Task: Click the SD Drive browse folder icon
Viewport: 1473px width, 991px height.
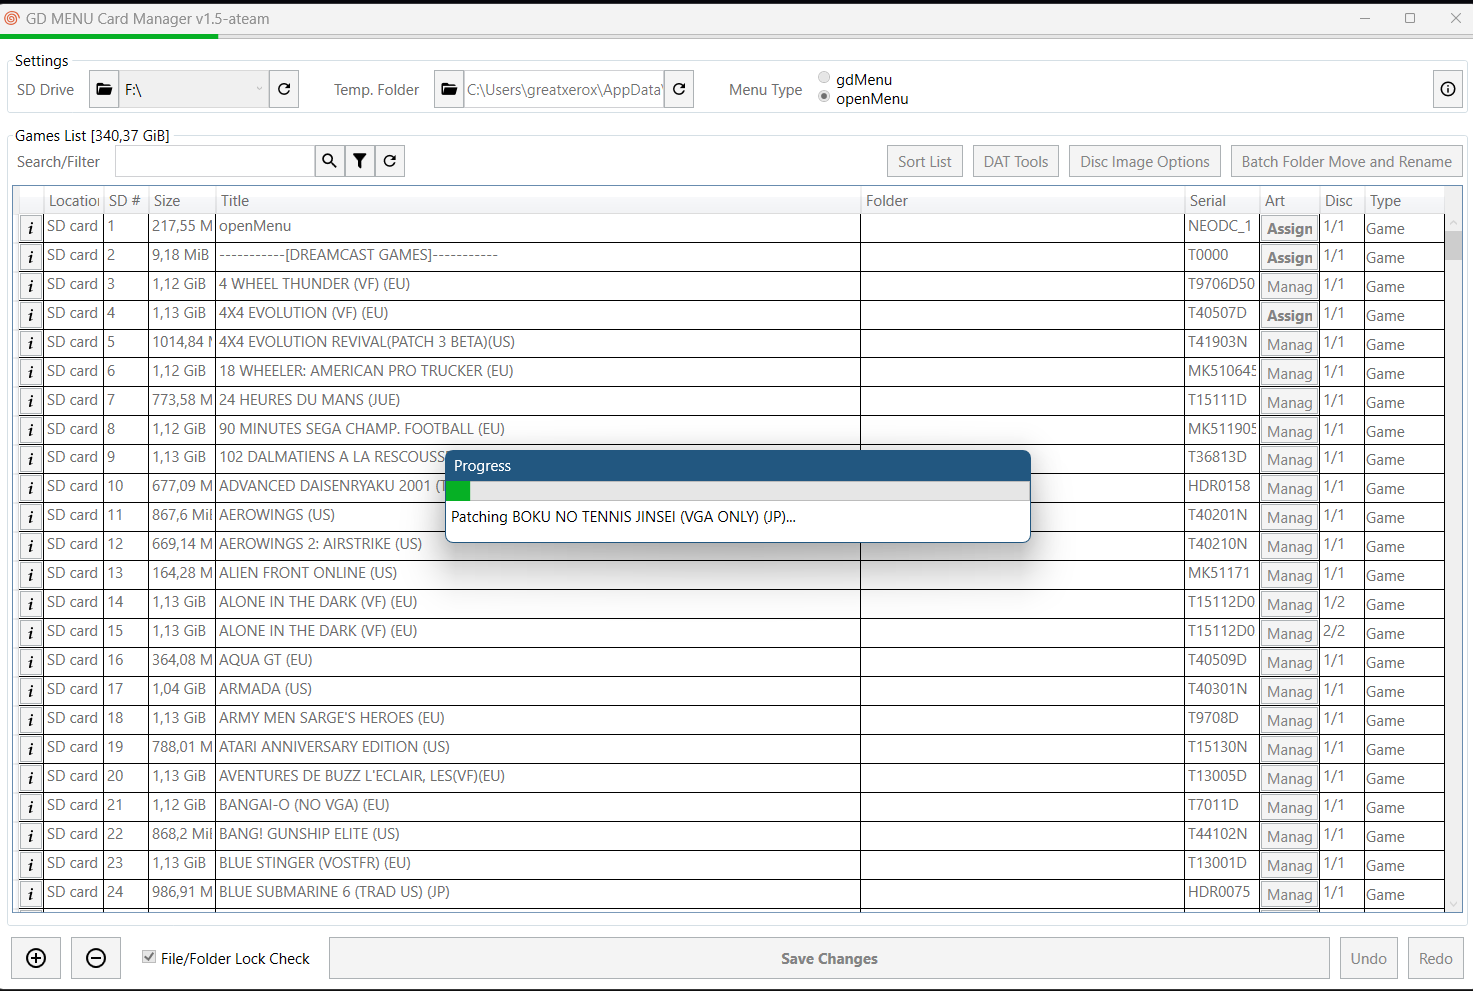Action: click(104, 90)
